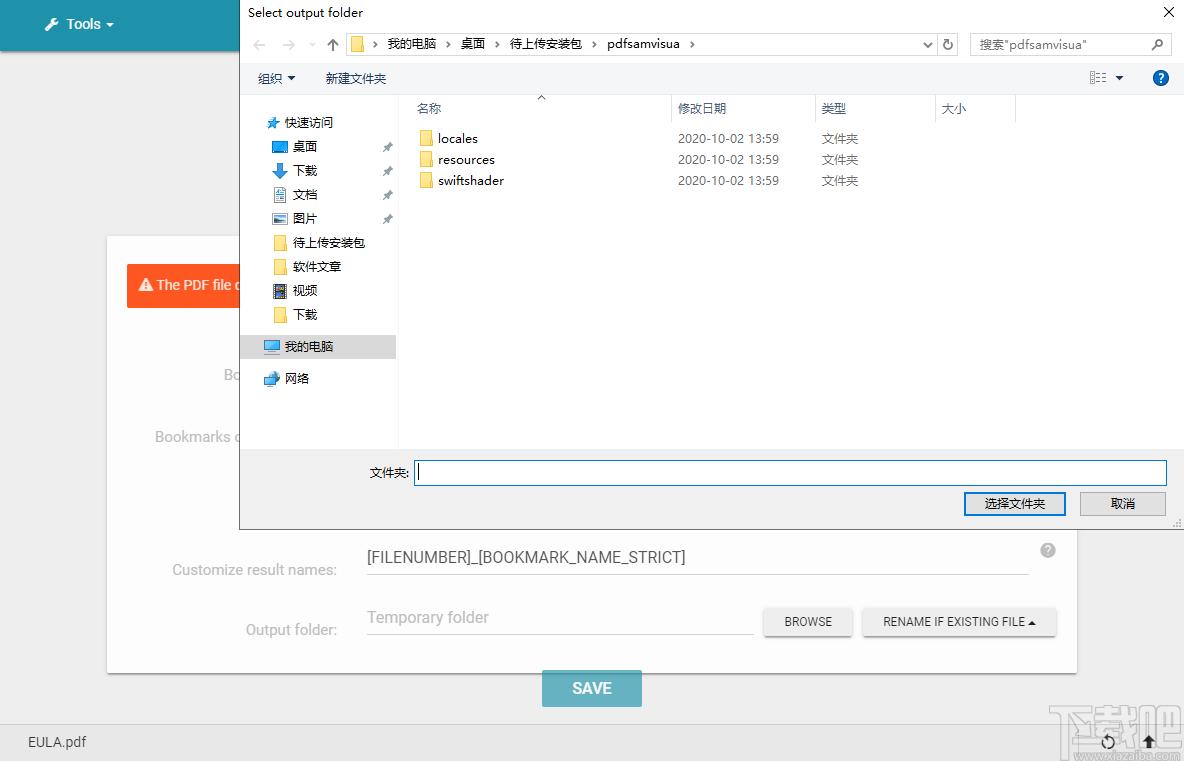Create a folder with 新建文件夹
The image size is (1184, 761).
(x=356, y=79)
